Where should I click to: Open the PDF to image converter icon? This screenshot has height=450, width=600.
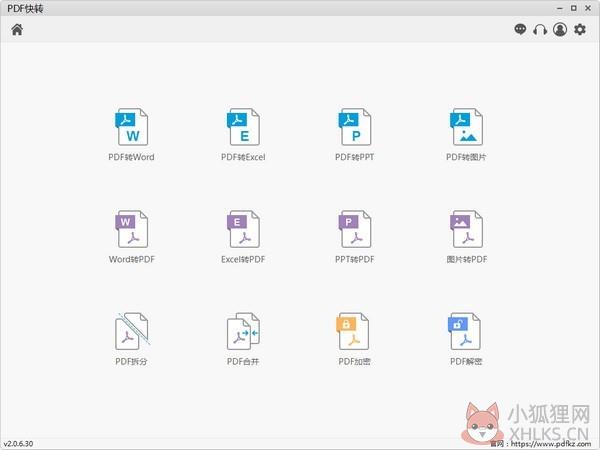click(466, 127)
